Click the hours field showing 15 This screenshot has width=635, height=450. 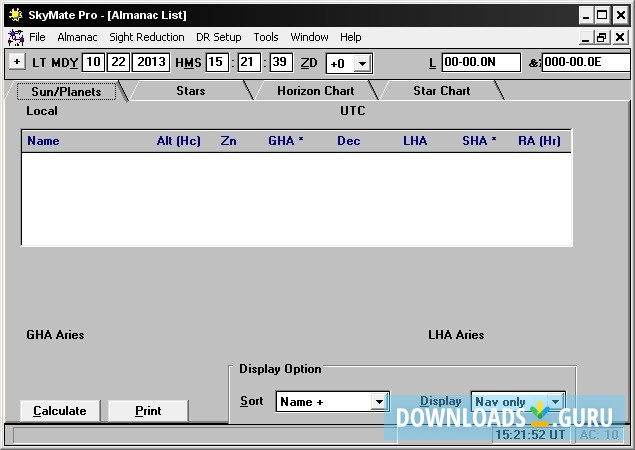[216, 62]
